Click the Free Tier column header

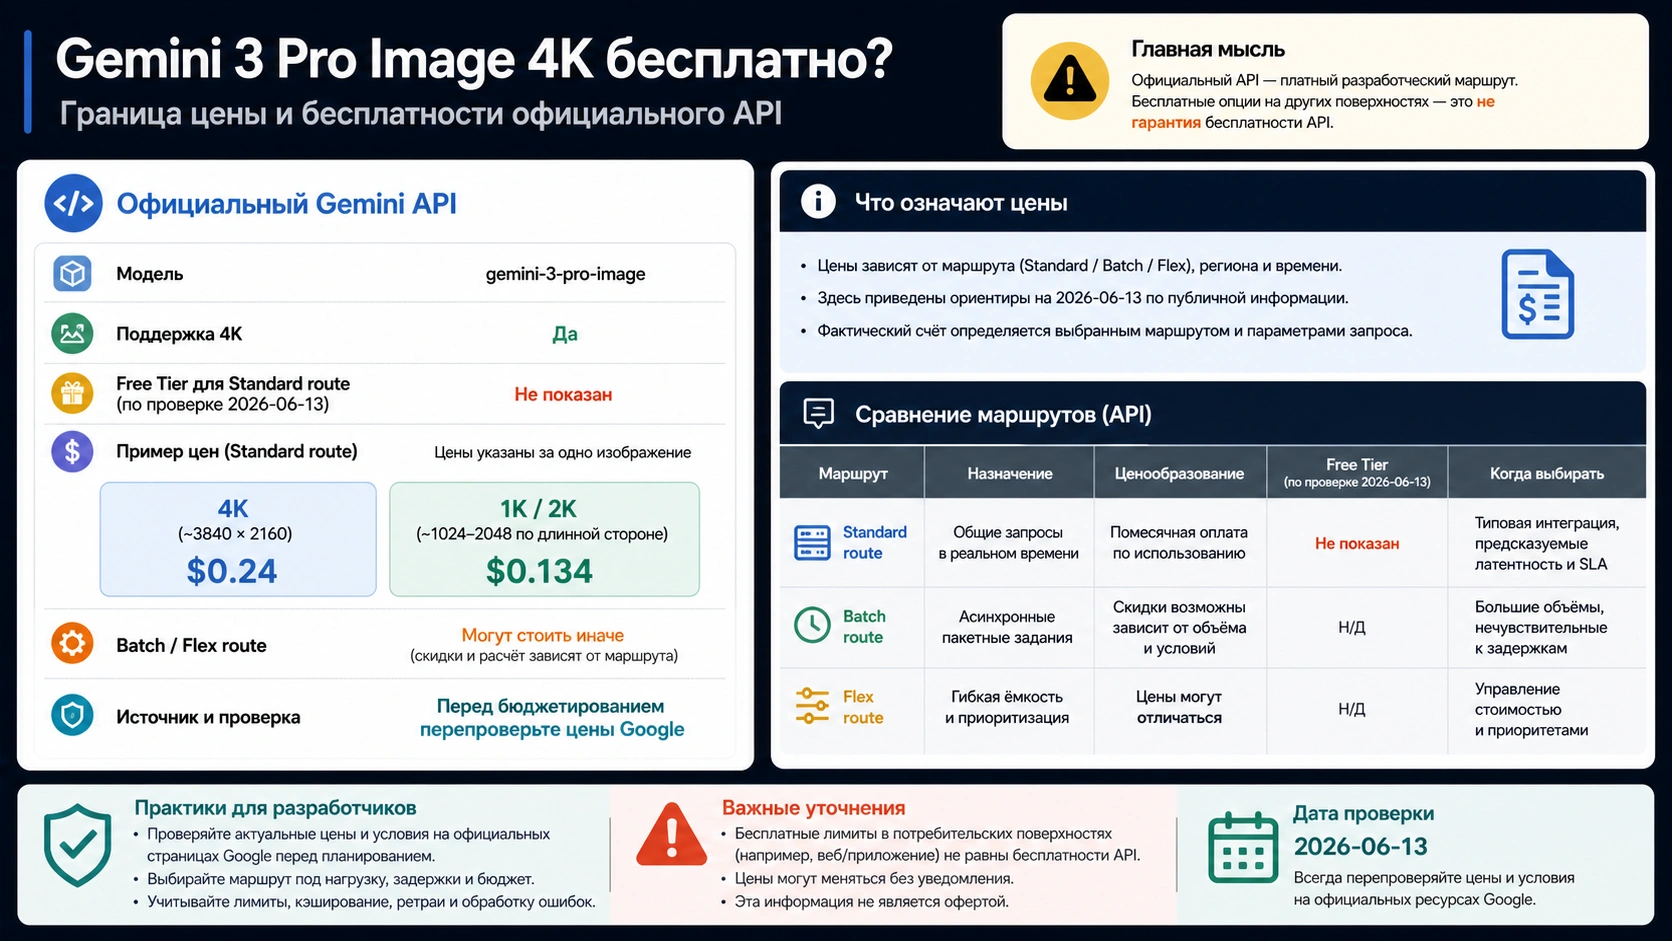(1357, 473)
